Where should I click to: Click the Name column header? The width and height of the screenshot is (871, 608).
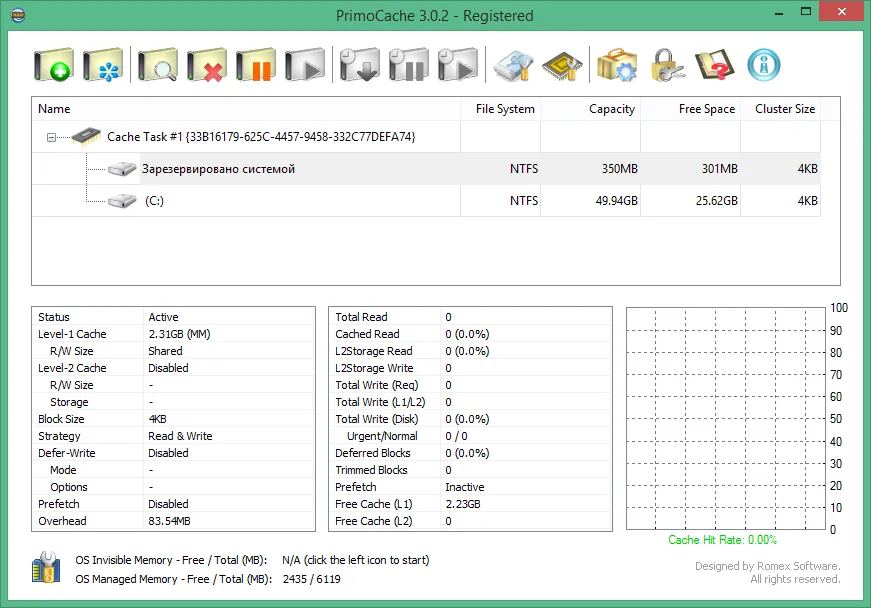(x=246, y=109)
